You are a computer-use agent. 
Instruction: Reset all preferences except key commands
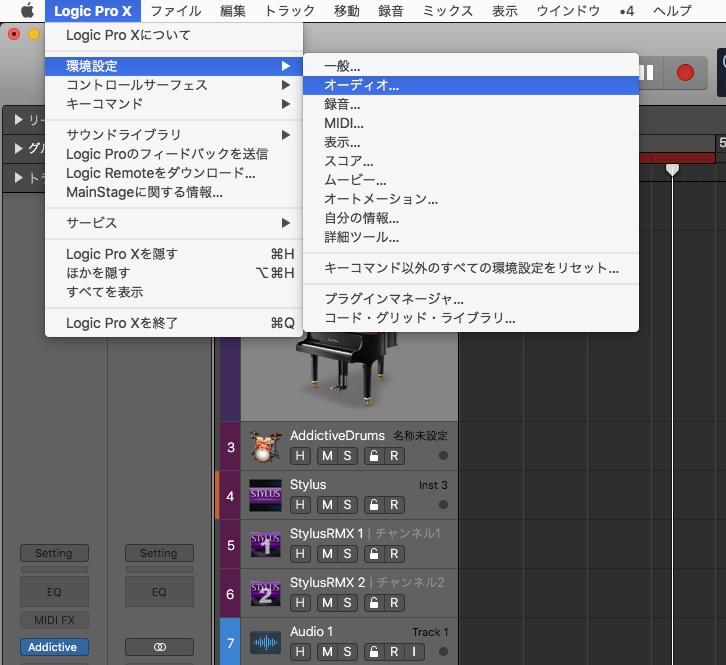click(x=471, y=268)
